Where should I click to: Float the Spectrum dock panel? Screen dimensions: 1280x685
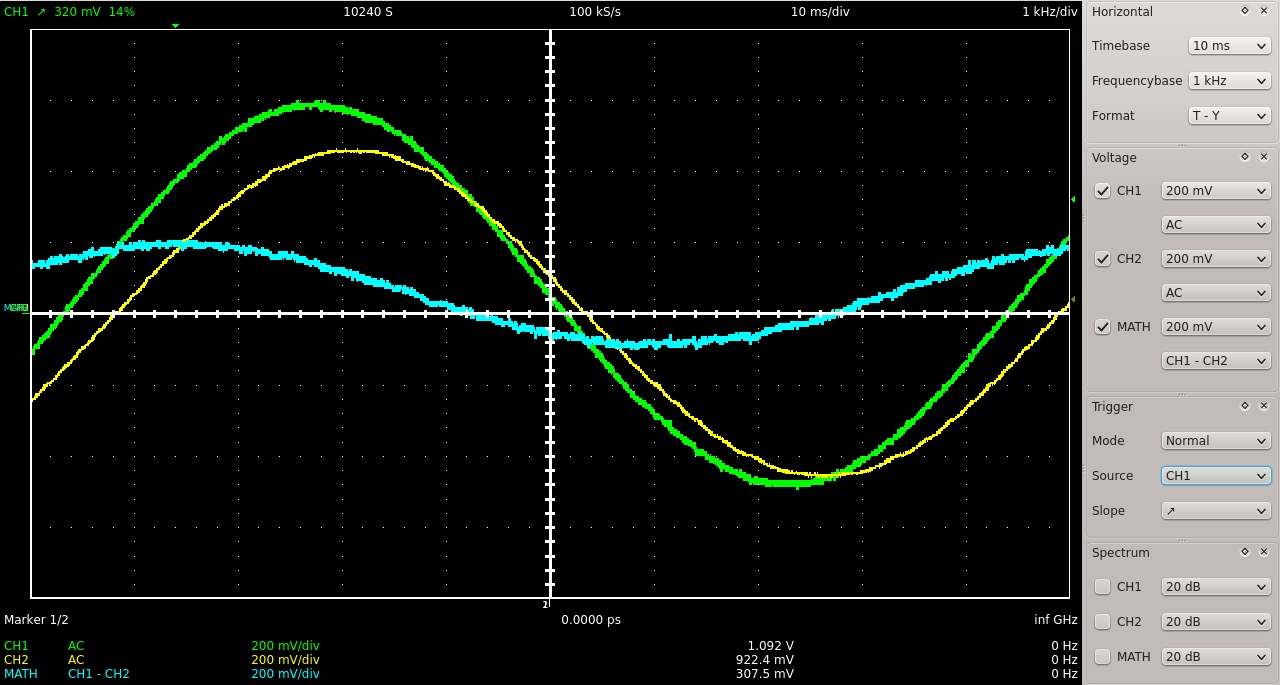1245,552
